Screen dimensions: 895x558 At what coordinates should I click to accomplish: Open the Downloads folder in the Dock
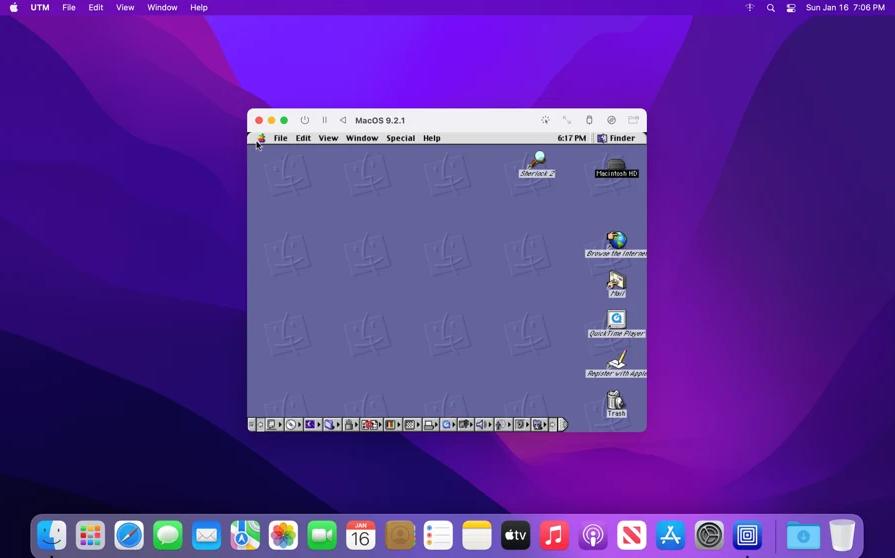click(x=803, y=536)
